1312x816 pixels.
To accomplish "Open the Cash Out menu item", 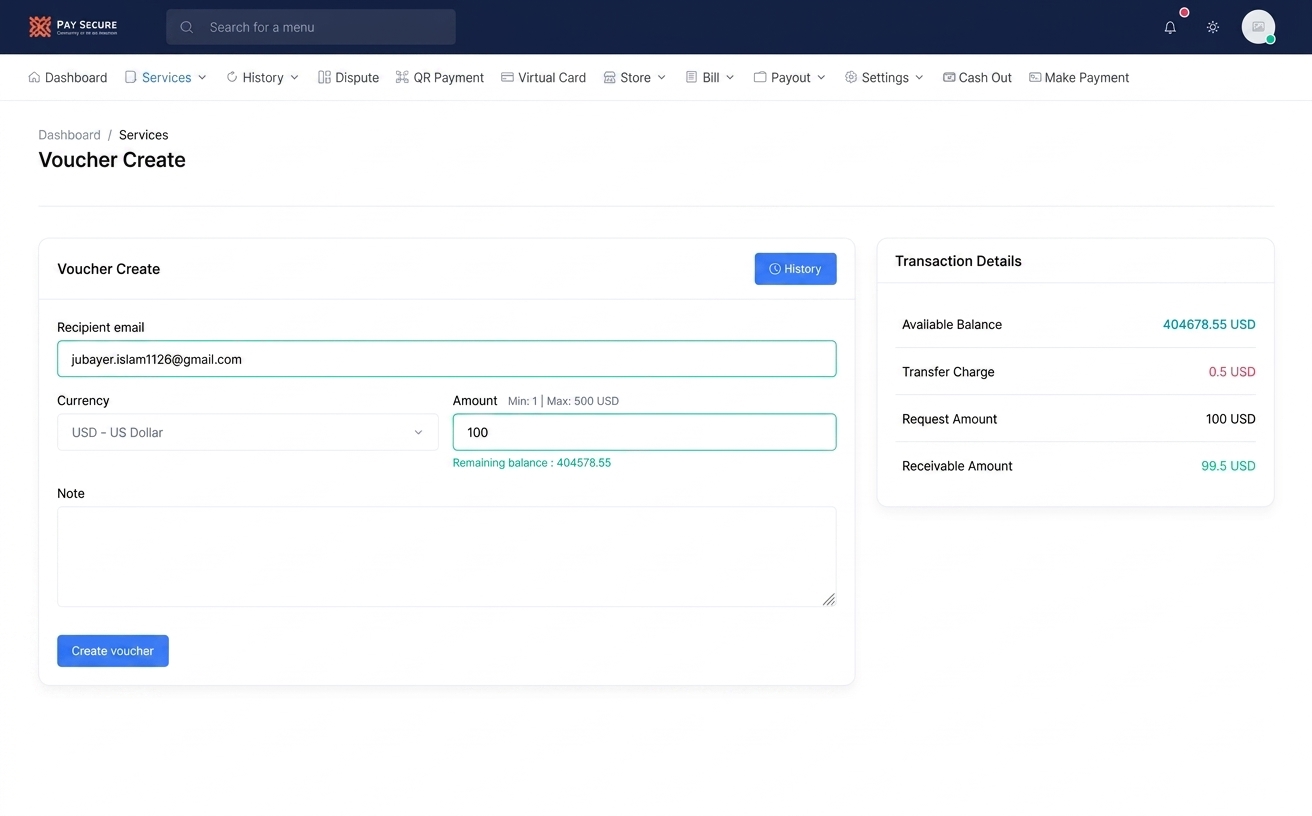I will click(x=977, y=77).
